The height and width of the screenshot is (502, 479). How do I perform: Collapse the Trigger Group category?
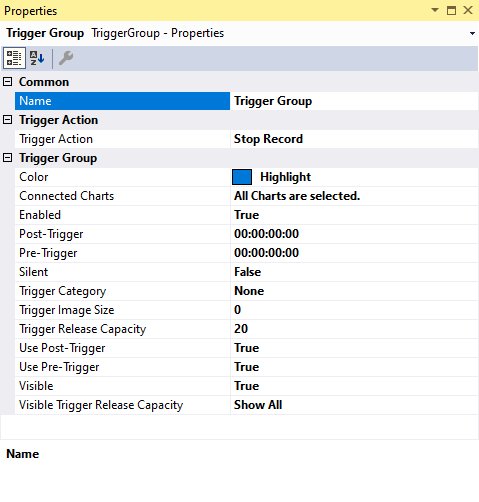[x=7, y=158]
